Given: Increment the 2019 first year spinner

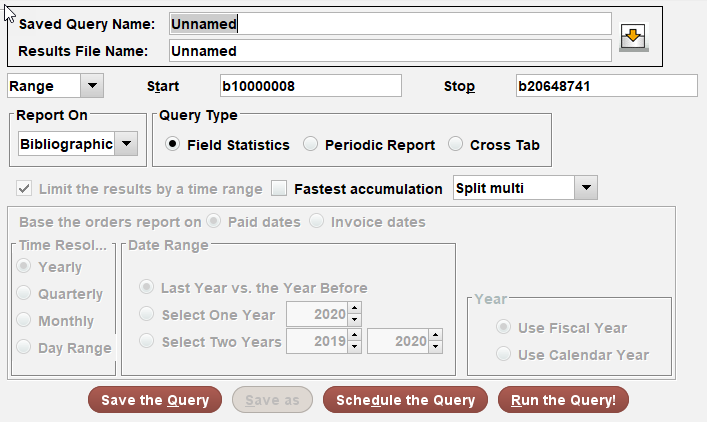Looking at the screenshot, I should coord(355,335).
